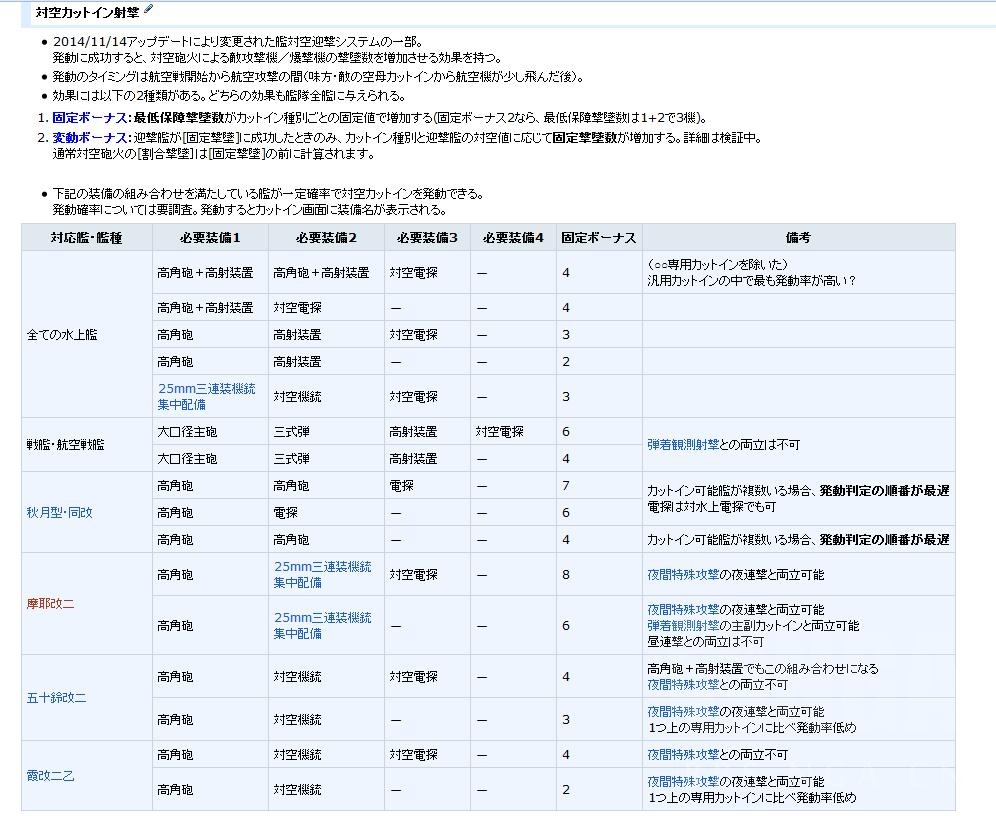Click 高射装置 in the 全ての水上艦 bonus 2 row
Screen dimensions: 996x816
point(297,362)
